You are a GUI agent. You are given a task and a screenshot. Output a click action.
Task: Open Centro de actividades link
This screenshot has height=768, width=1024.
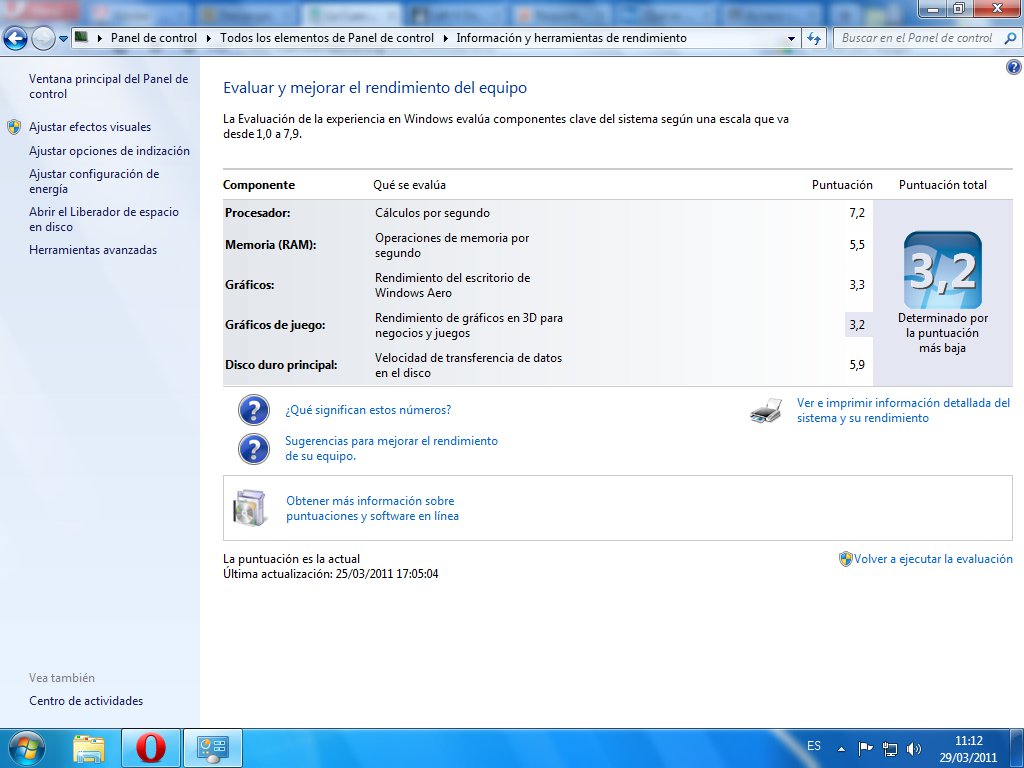86,701
